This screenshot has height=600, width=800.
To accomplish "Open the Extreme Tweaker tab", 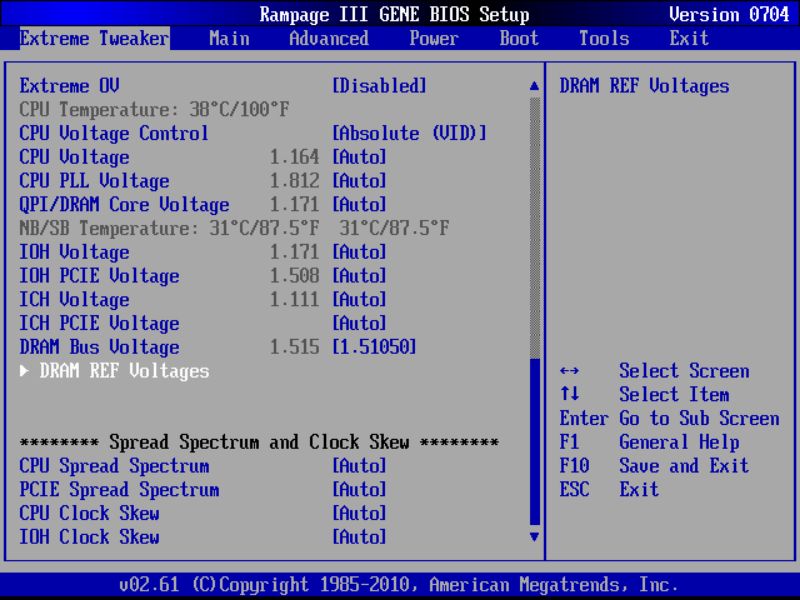I will [94, 39].
